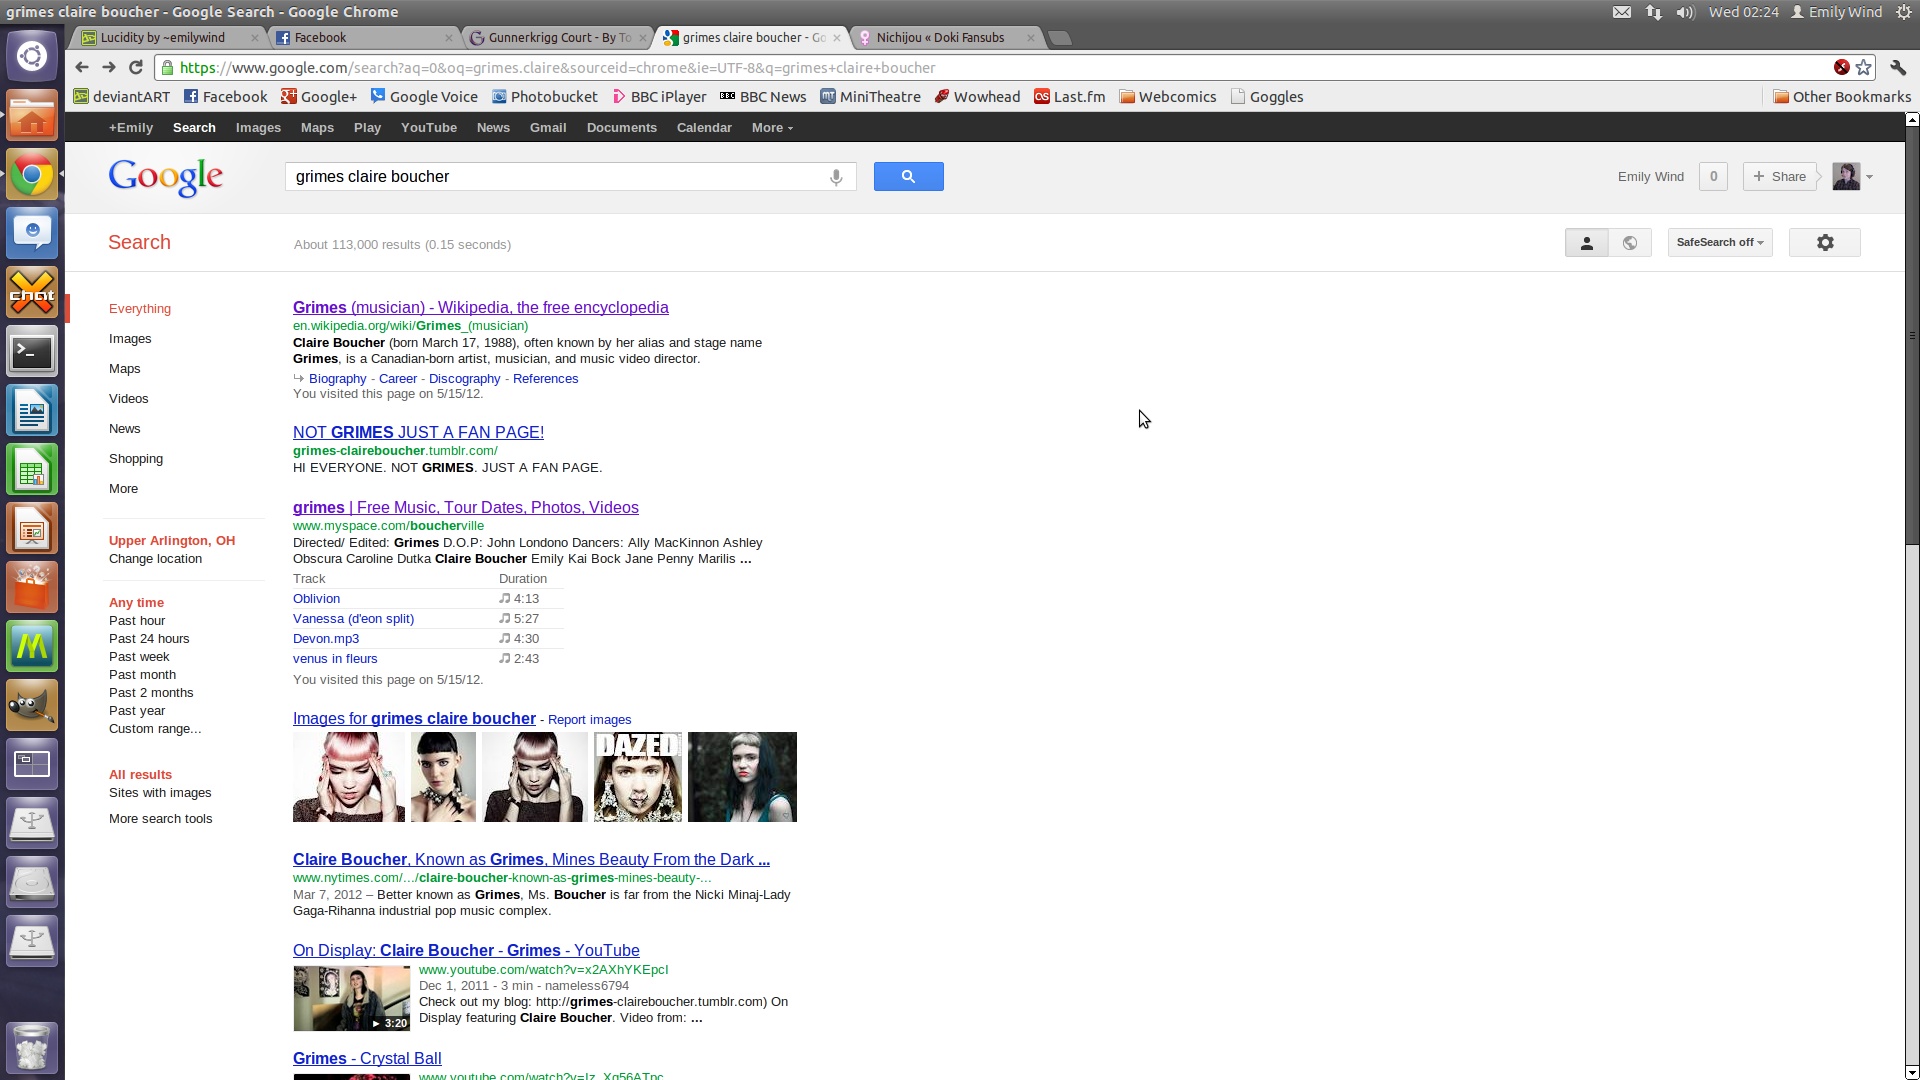Image resolution: width=1920 pixels, height=1080 pixels.
Task: Open Gmail in the Google top bar
Action: pyautogui.click(x=548, y=128)
